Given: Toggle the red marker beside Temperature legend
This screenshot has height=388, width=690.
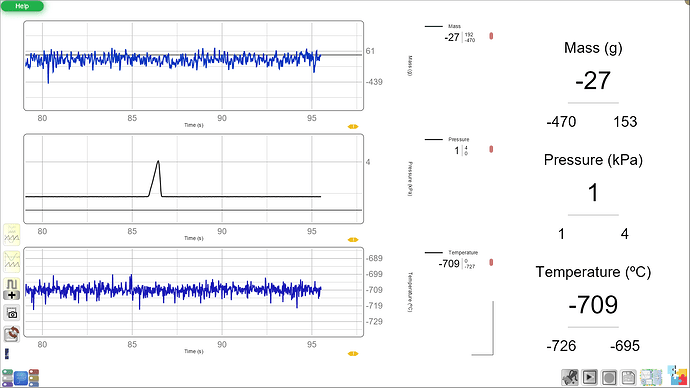Looking at the screenshot, I should [x=491, y=263].
